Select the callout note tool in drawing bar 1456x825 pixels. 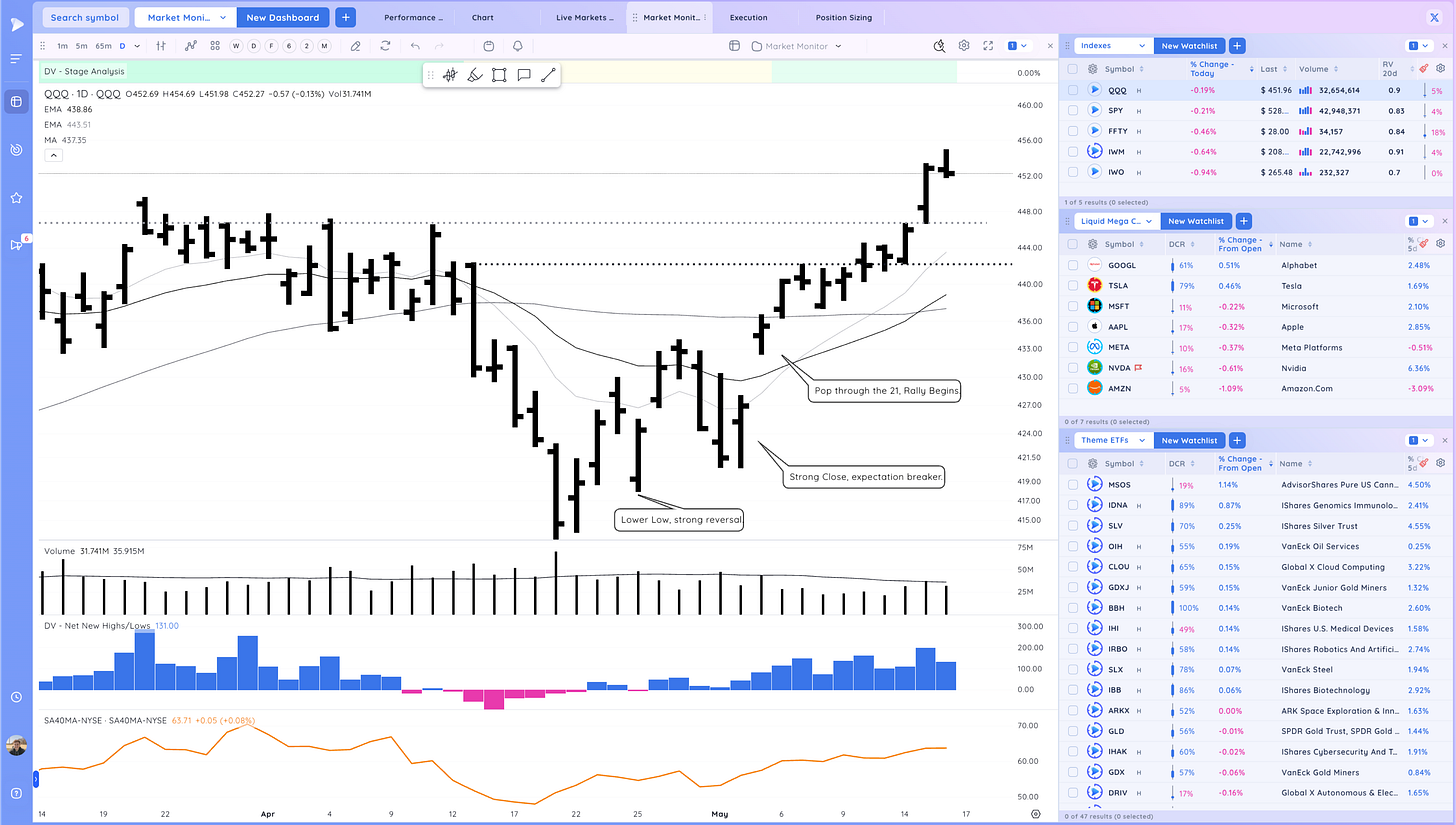pos(523,75)
